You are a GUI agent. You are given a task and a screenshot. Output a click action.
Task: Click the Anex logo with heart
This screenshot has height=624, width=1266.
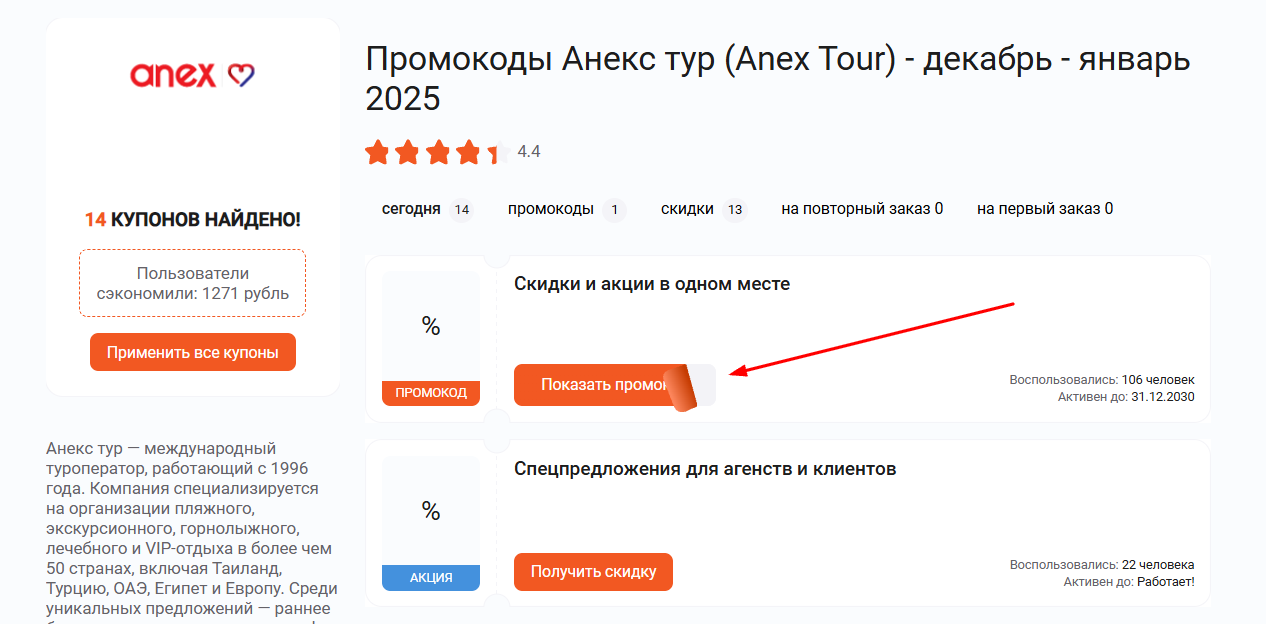tap(191, 73)
